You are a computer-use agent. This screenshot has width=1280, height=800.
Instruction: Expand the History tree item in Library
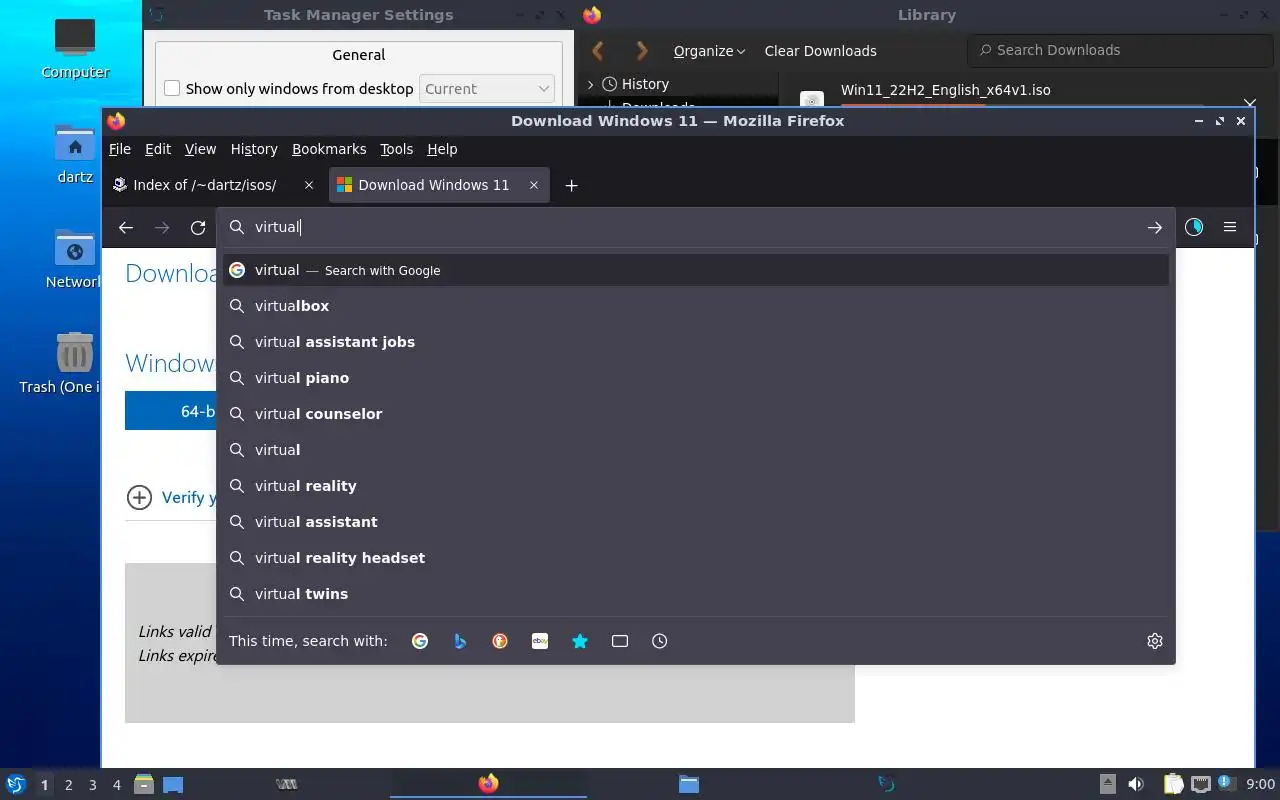tap(591, 85)
